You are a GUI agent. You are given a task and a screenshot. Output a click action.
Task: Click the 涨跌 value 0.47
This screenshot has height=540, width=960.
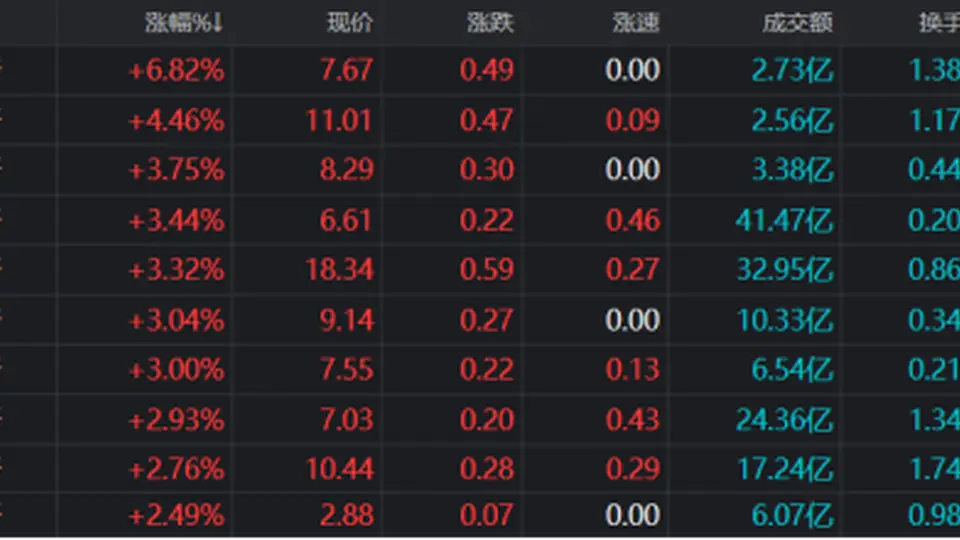[x=487, y=120]
